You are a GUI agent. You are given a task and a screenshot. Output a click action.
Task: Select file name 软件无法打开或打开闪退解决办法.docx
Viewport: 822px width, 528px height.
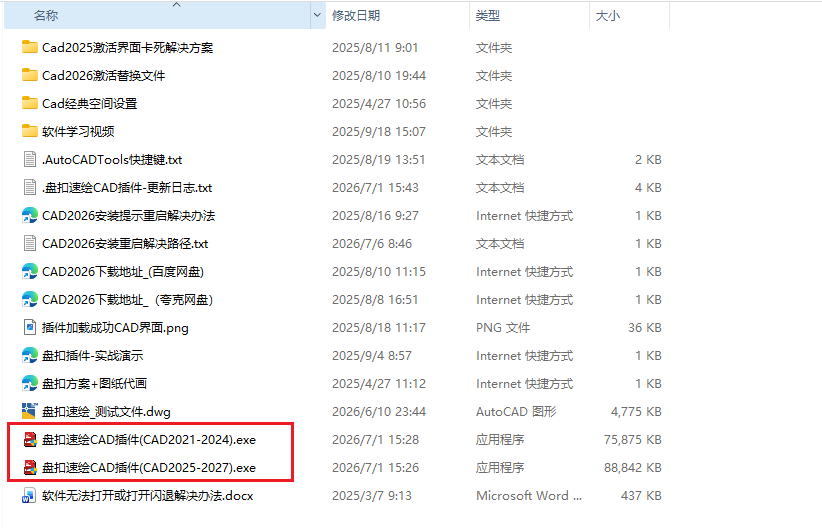(x=147, y=496)
